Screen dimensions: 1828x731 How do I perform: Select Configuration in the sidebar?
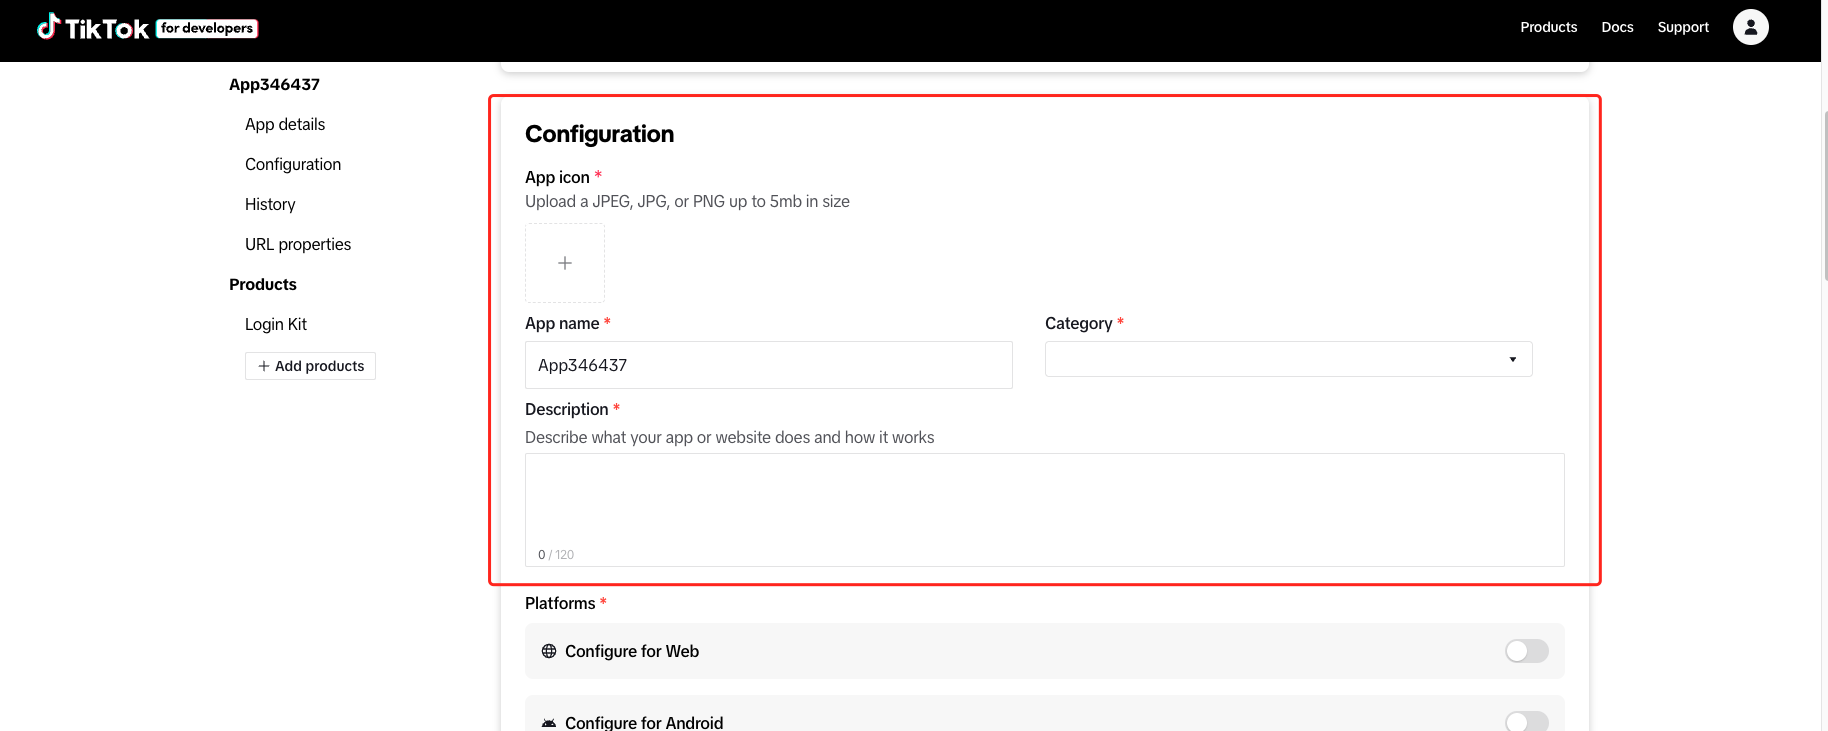pos(293,164)
